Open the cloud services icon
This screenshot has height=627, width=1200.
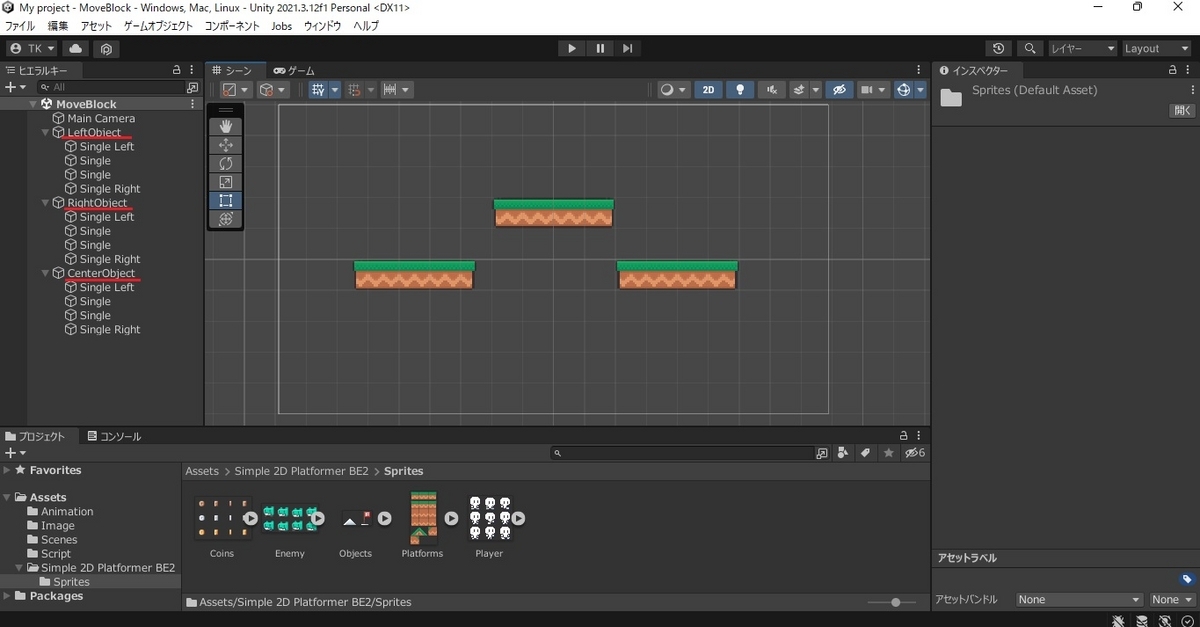tap(76, 48)
